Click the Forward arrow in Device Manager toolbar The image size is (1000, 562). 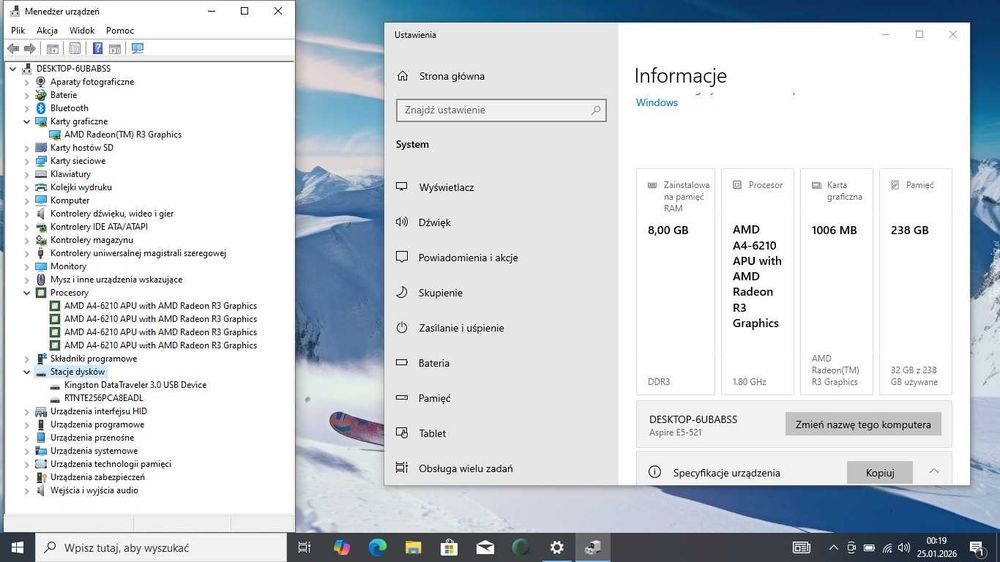[x=30, y=48]
